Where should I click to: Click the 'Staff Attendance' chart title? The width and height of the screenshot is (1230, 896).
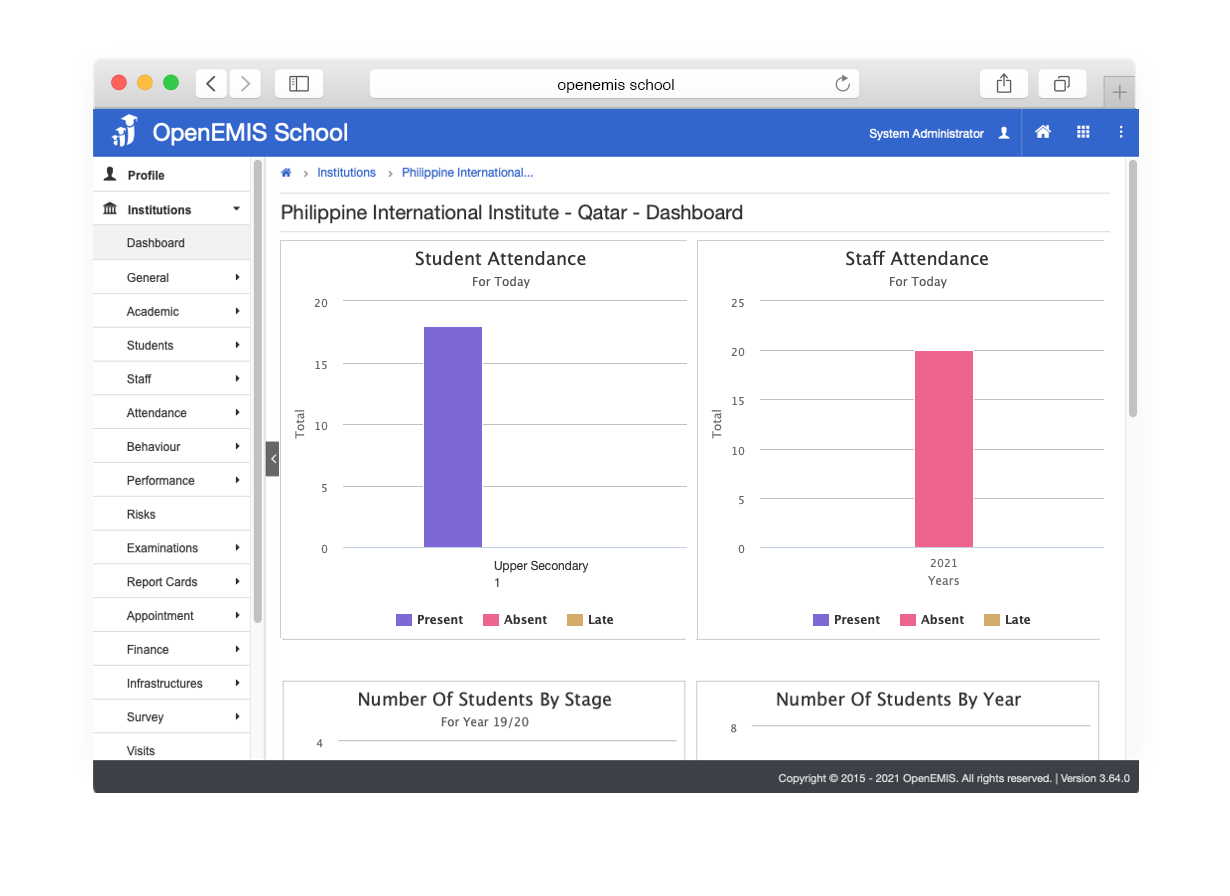[917, 259]
